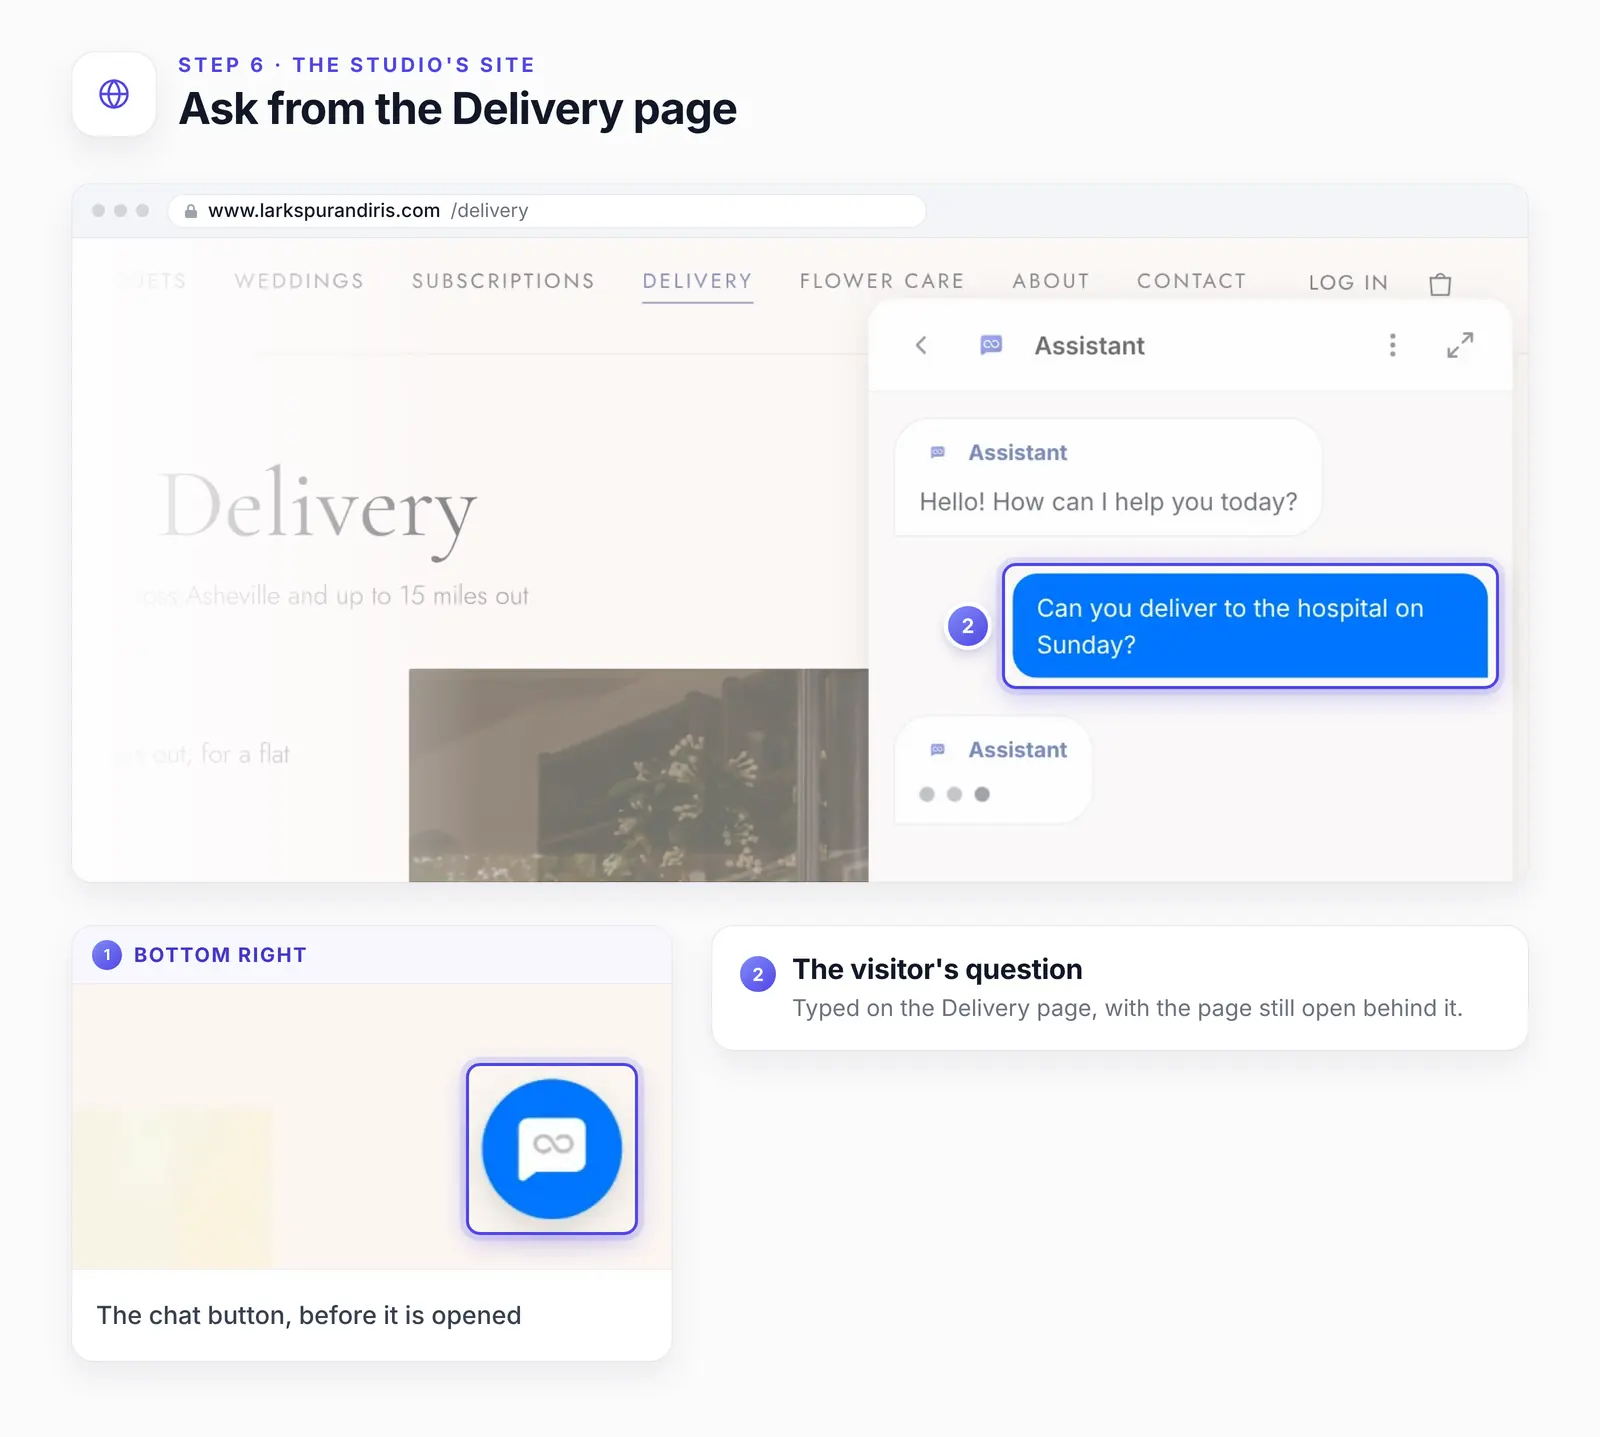1600x1437 pixels.
Task: Click the flower shop photo on Delivery page
Action: click(x=638, y=775)
